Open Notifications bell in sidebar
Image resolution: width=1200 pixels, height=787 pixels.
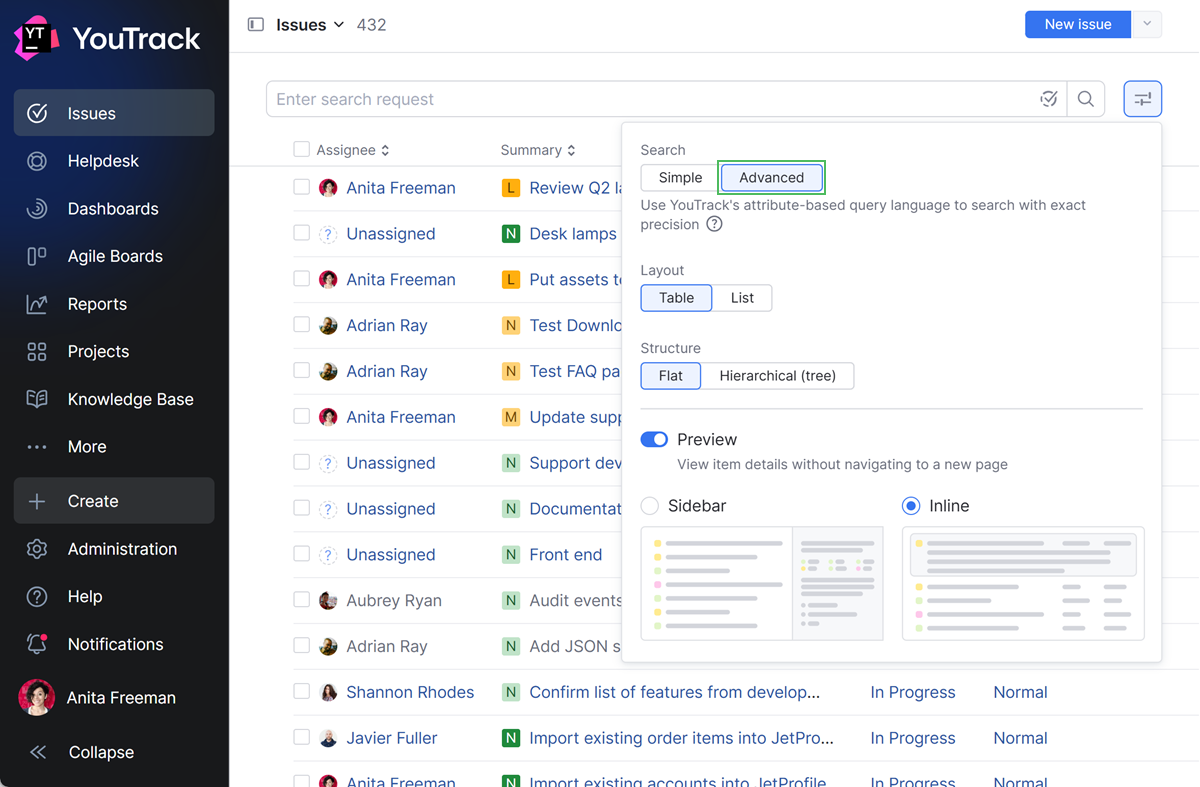point(37,644)
